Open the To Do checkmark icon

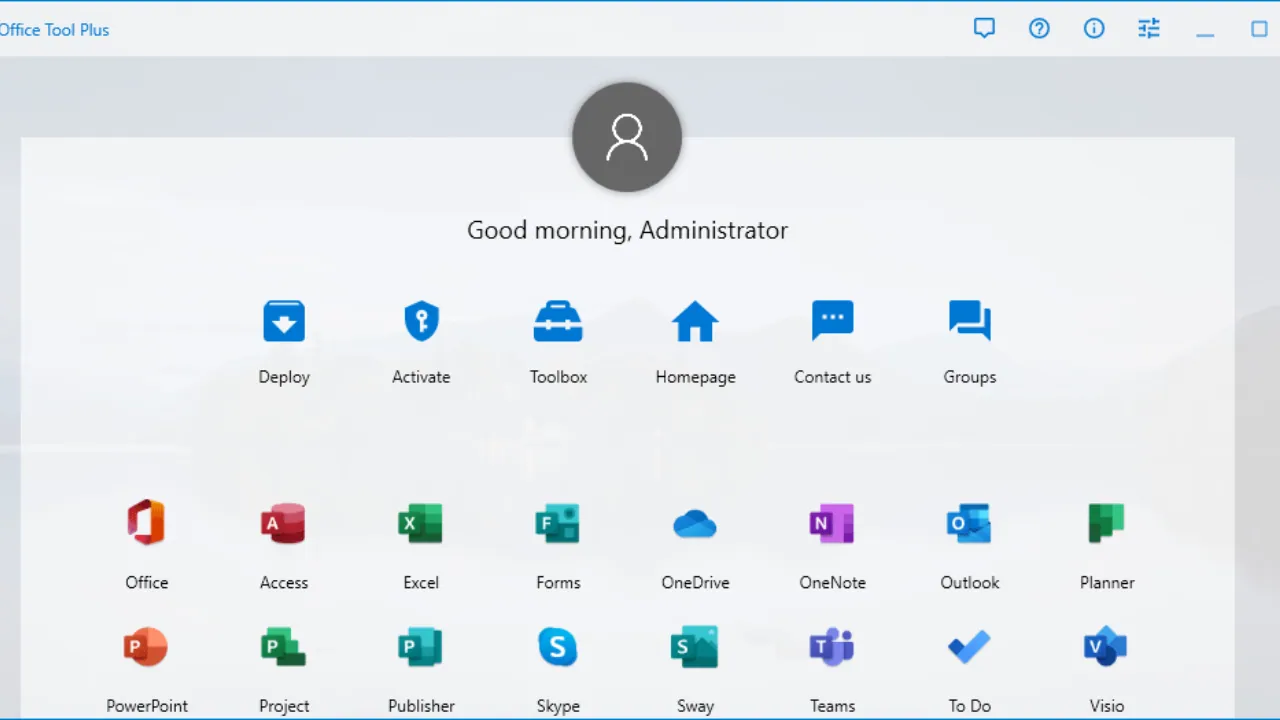(x=969, y=647)
